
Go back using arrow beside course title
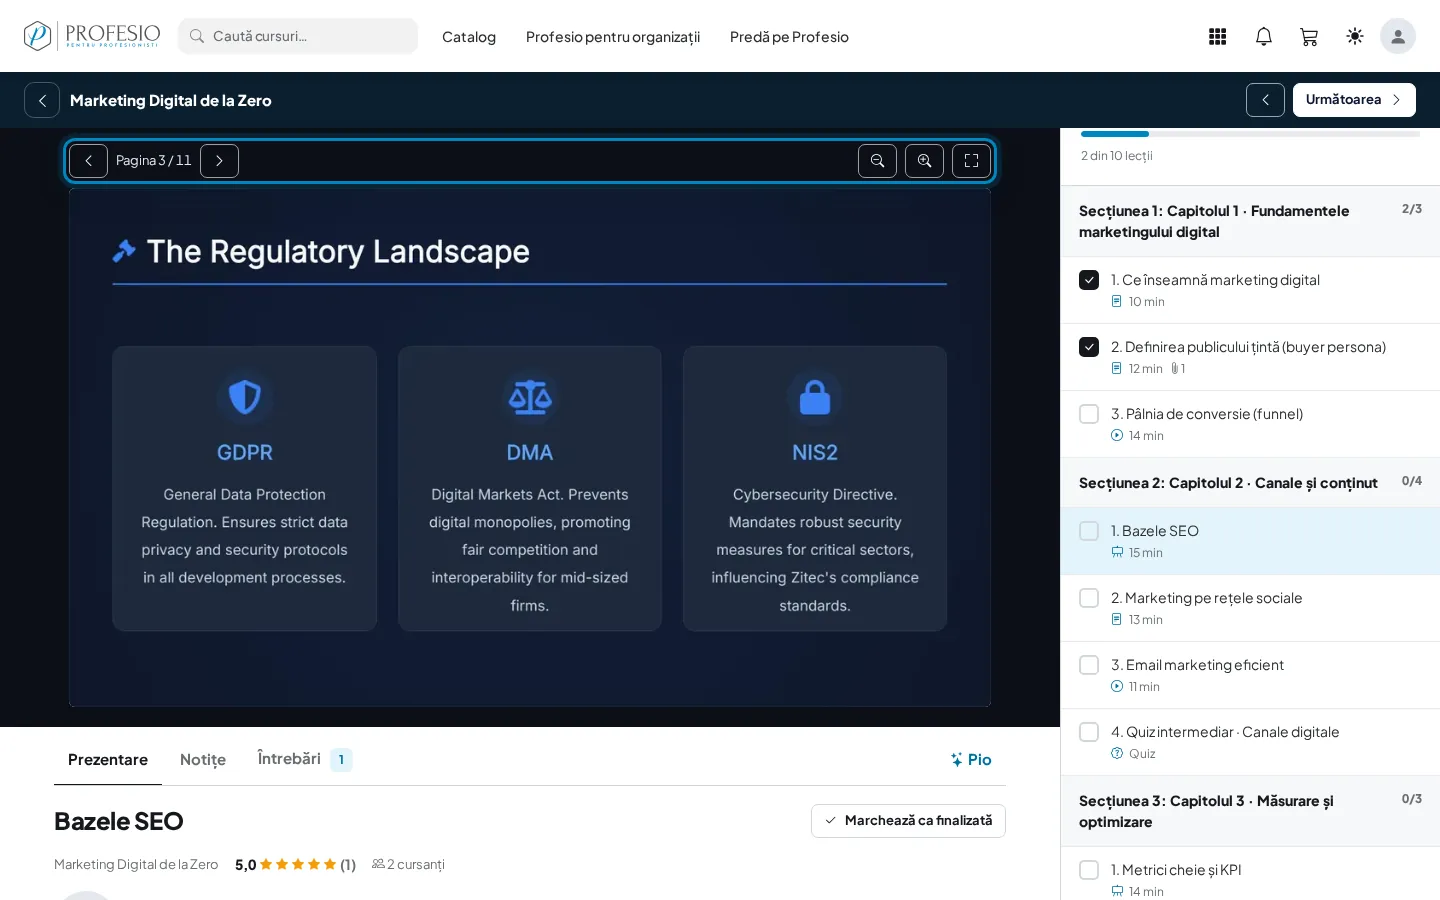point(42,100)
